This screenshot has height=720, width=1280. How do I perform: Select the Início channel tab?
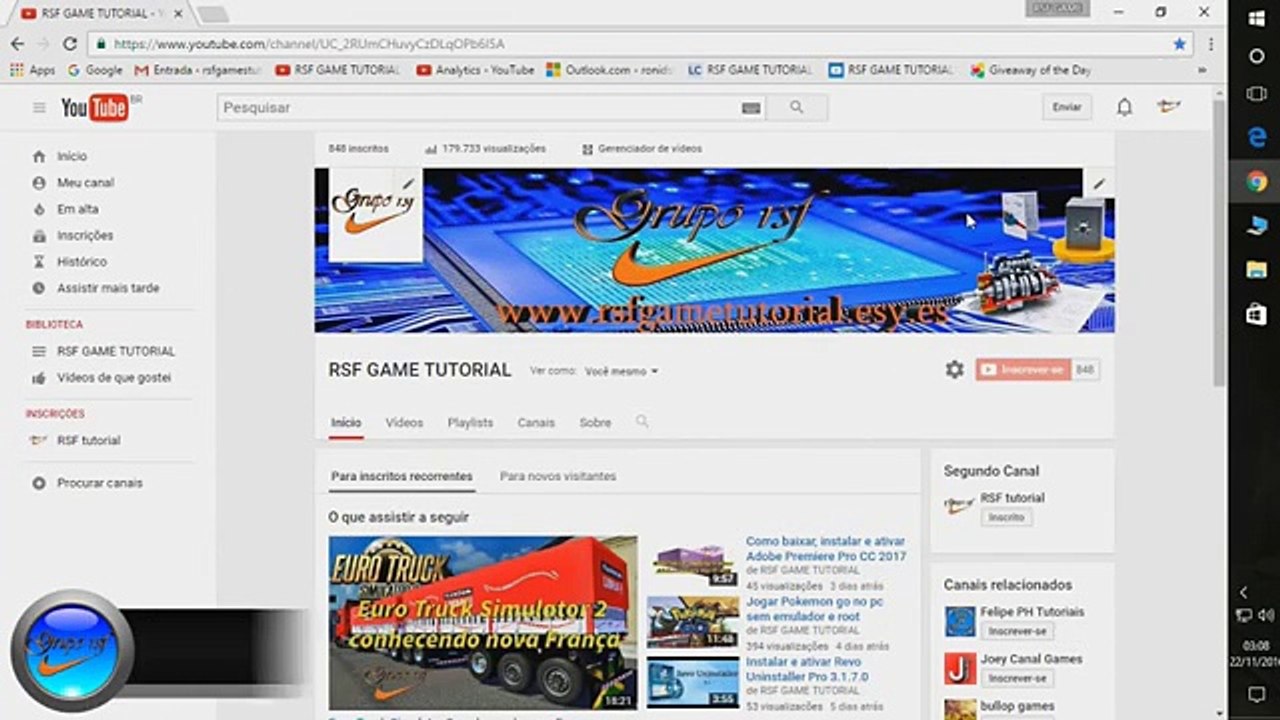coord(346,423)
